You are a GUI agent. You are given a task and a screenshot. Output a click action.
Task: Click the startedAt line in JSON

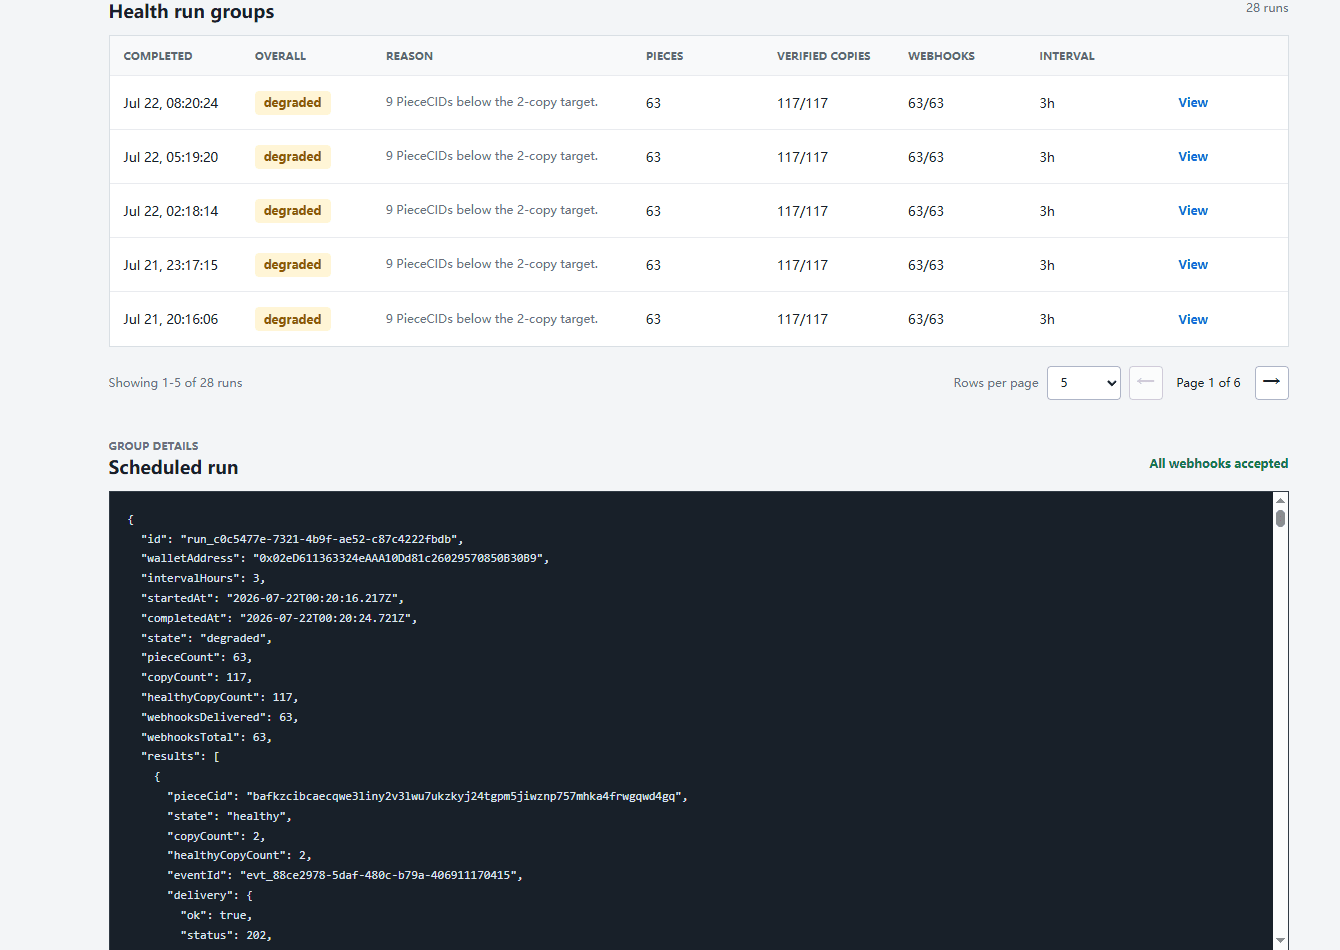(272, 598)
